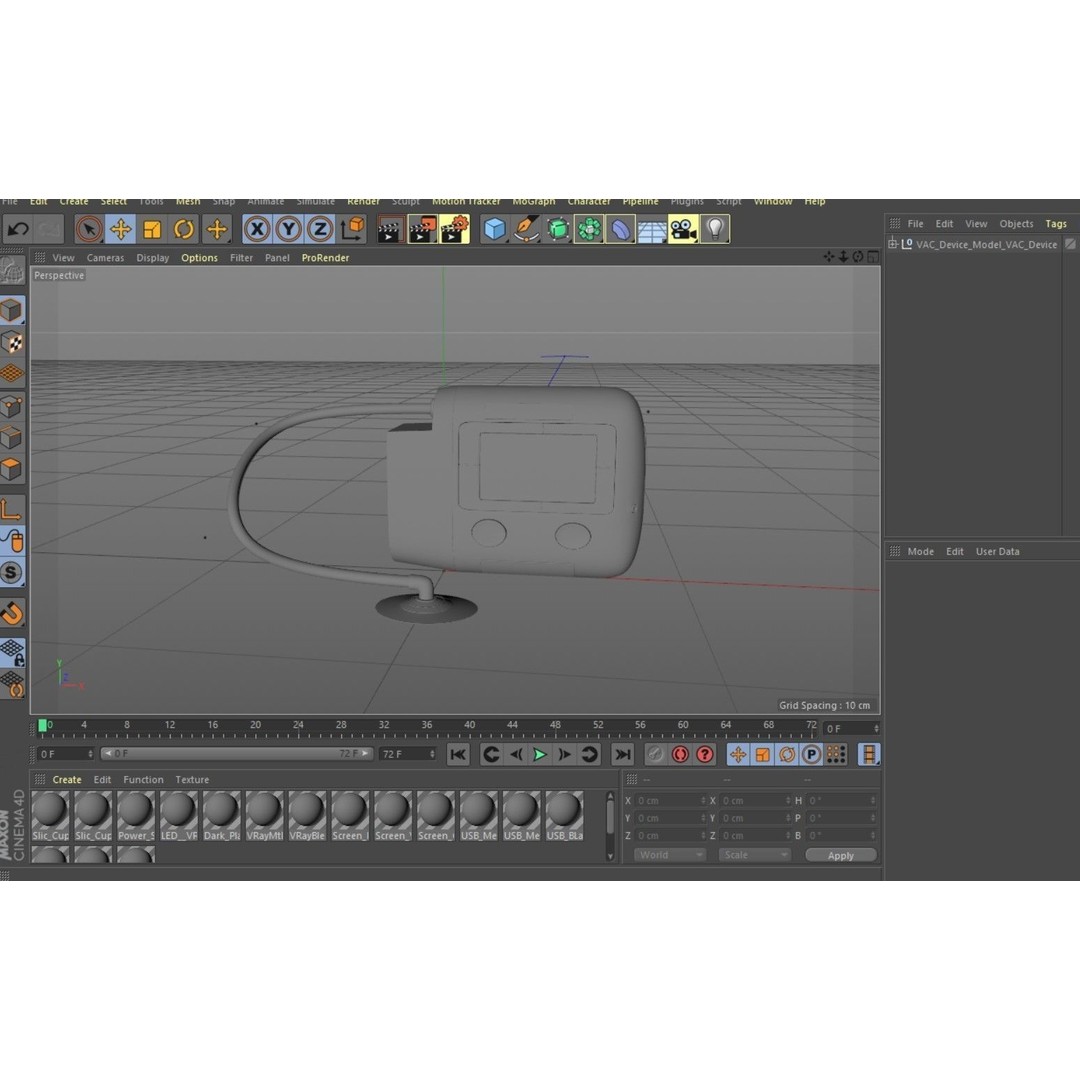1080x1080 pixels.
Task: Select the Rotate tool
Action: (x=184, y=229)
